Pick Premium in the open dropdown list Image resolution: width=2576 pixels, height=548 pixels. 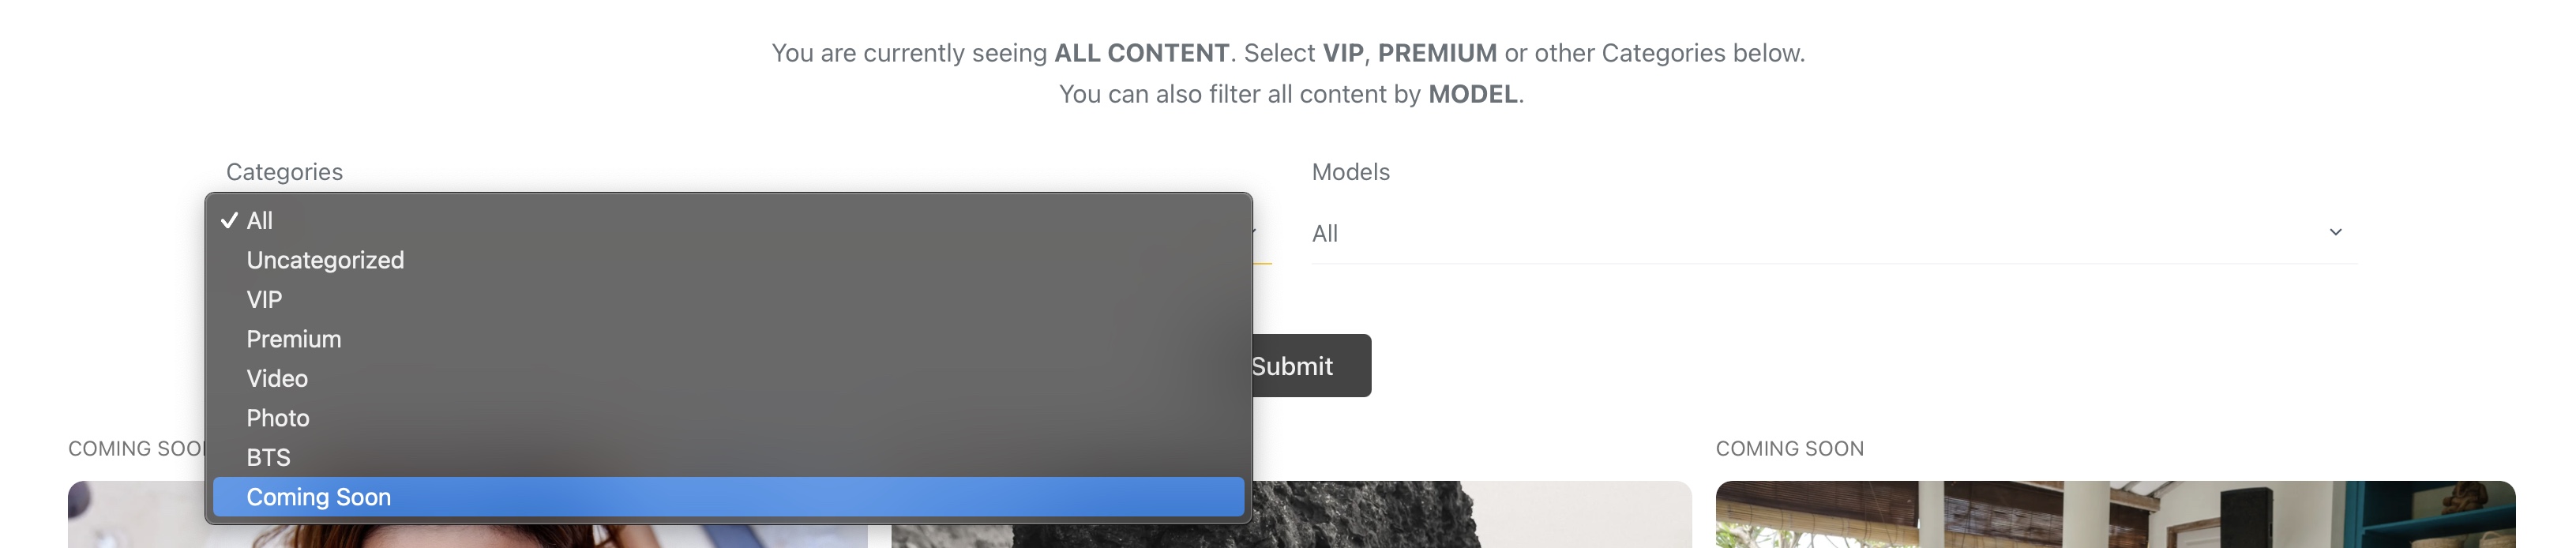293,339
